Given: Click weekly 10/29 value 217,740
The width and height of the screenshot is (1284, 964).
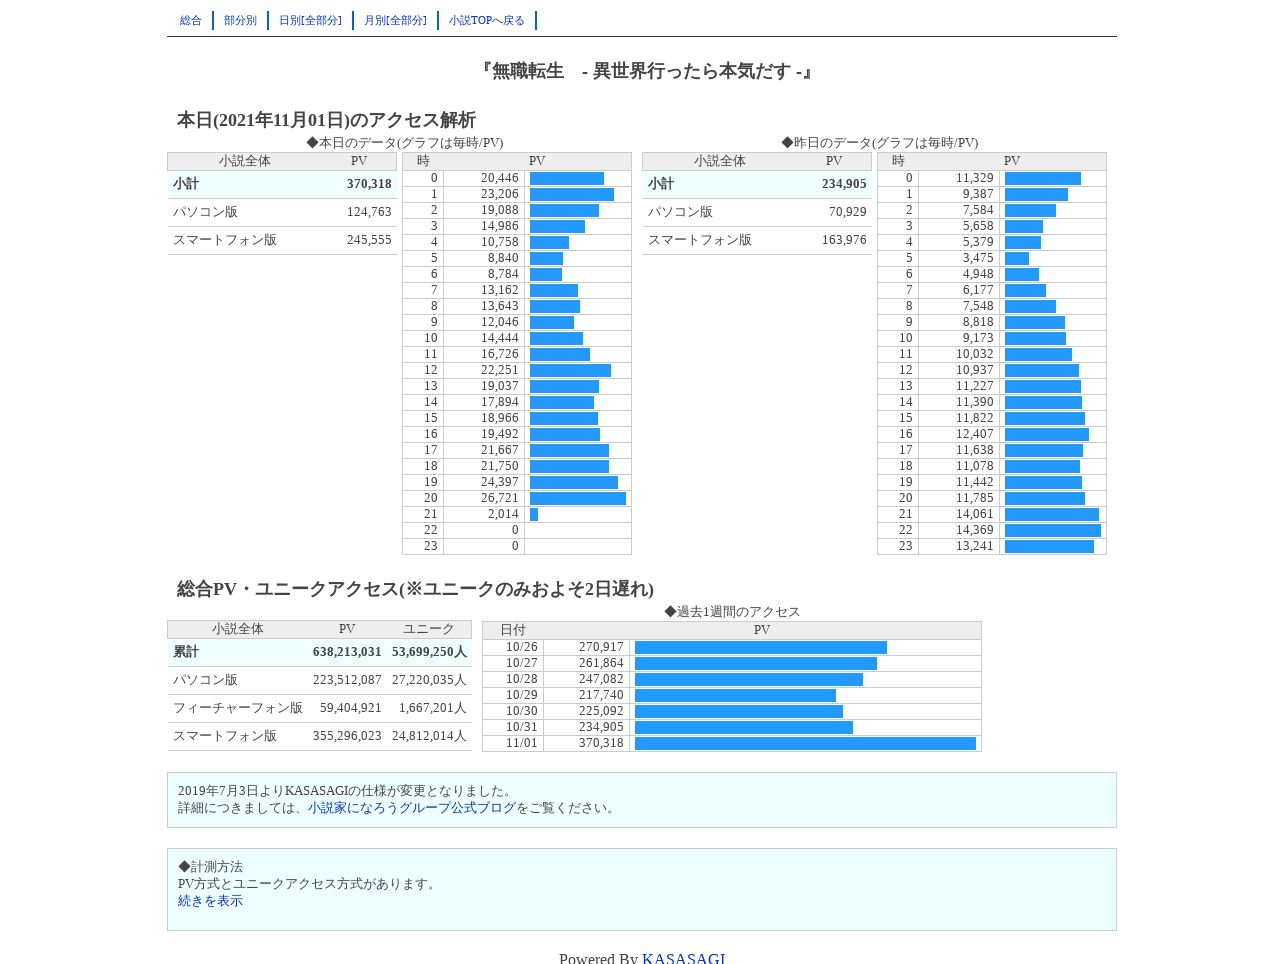Looking at the screenshot, I should pos(601,695).
